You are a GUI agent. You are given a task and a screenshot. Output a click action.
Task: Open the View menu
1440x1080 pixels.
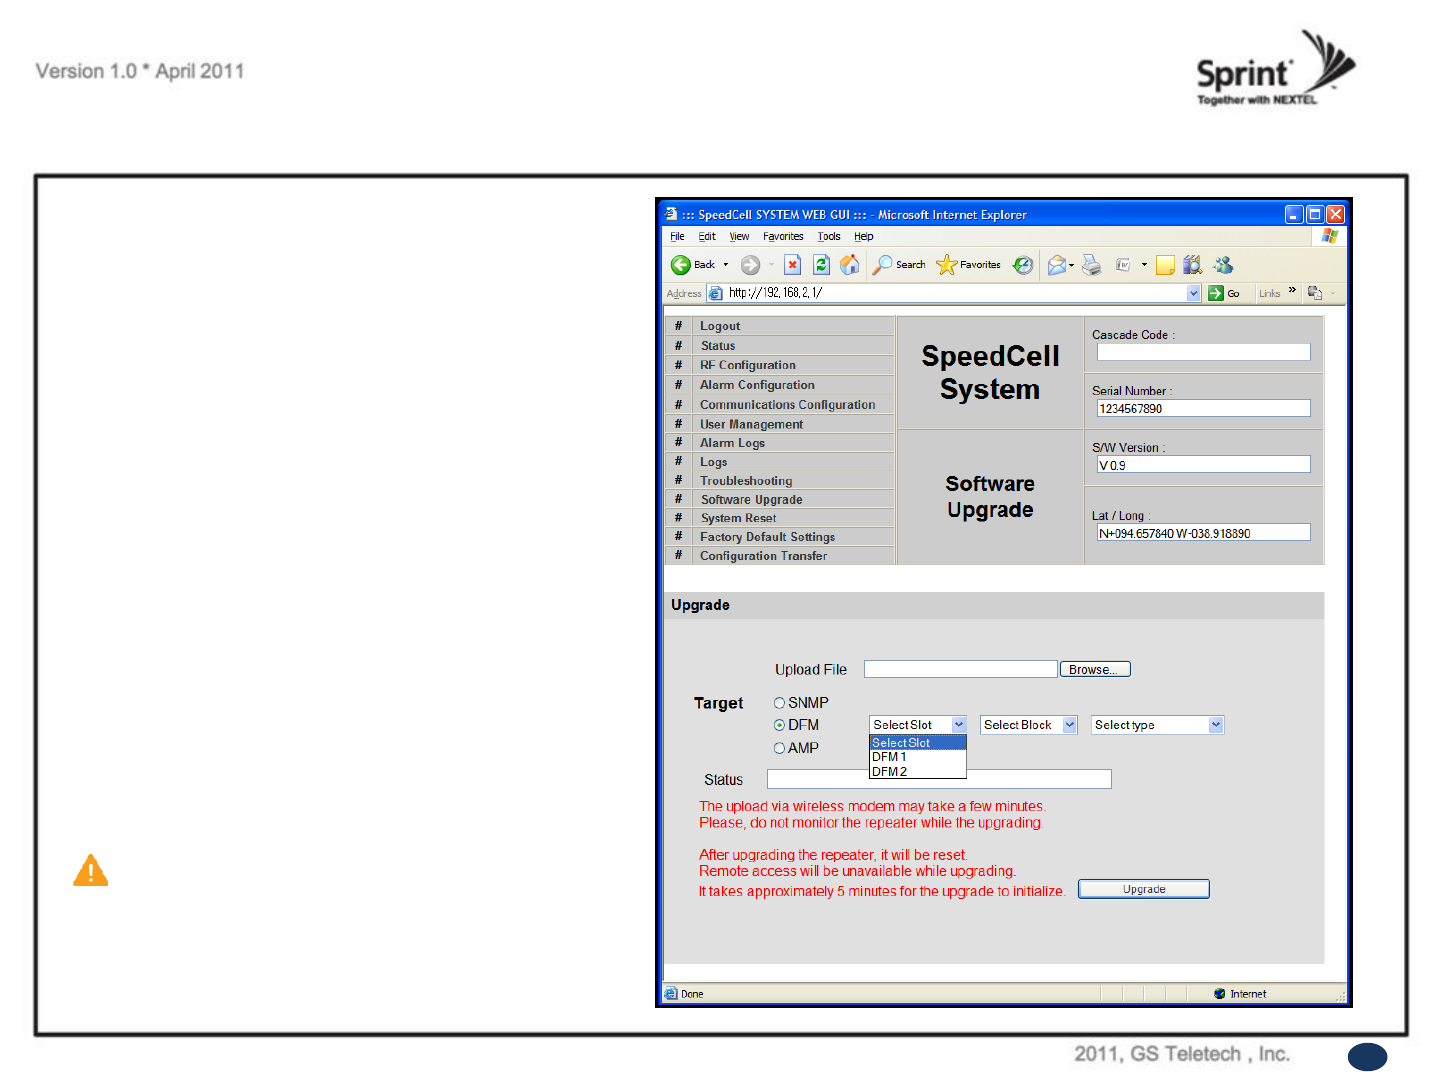(x=739, y=237)
